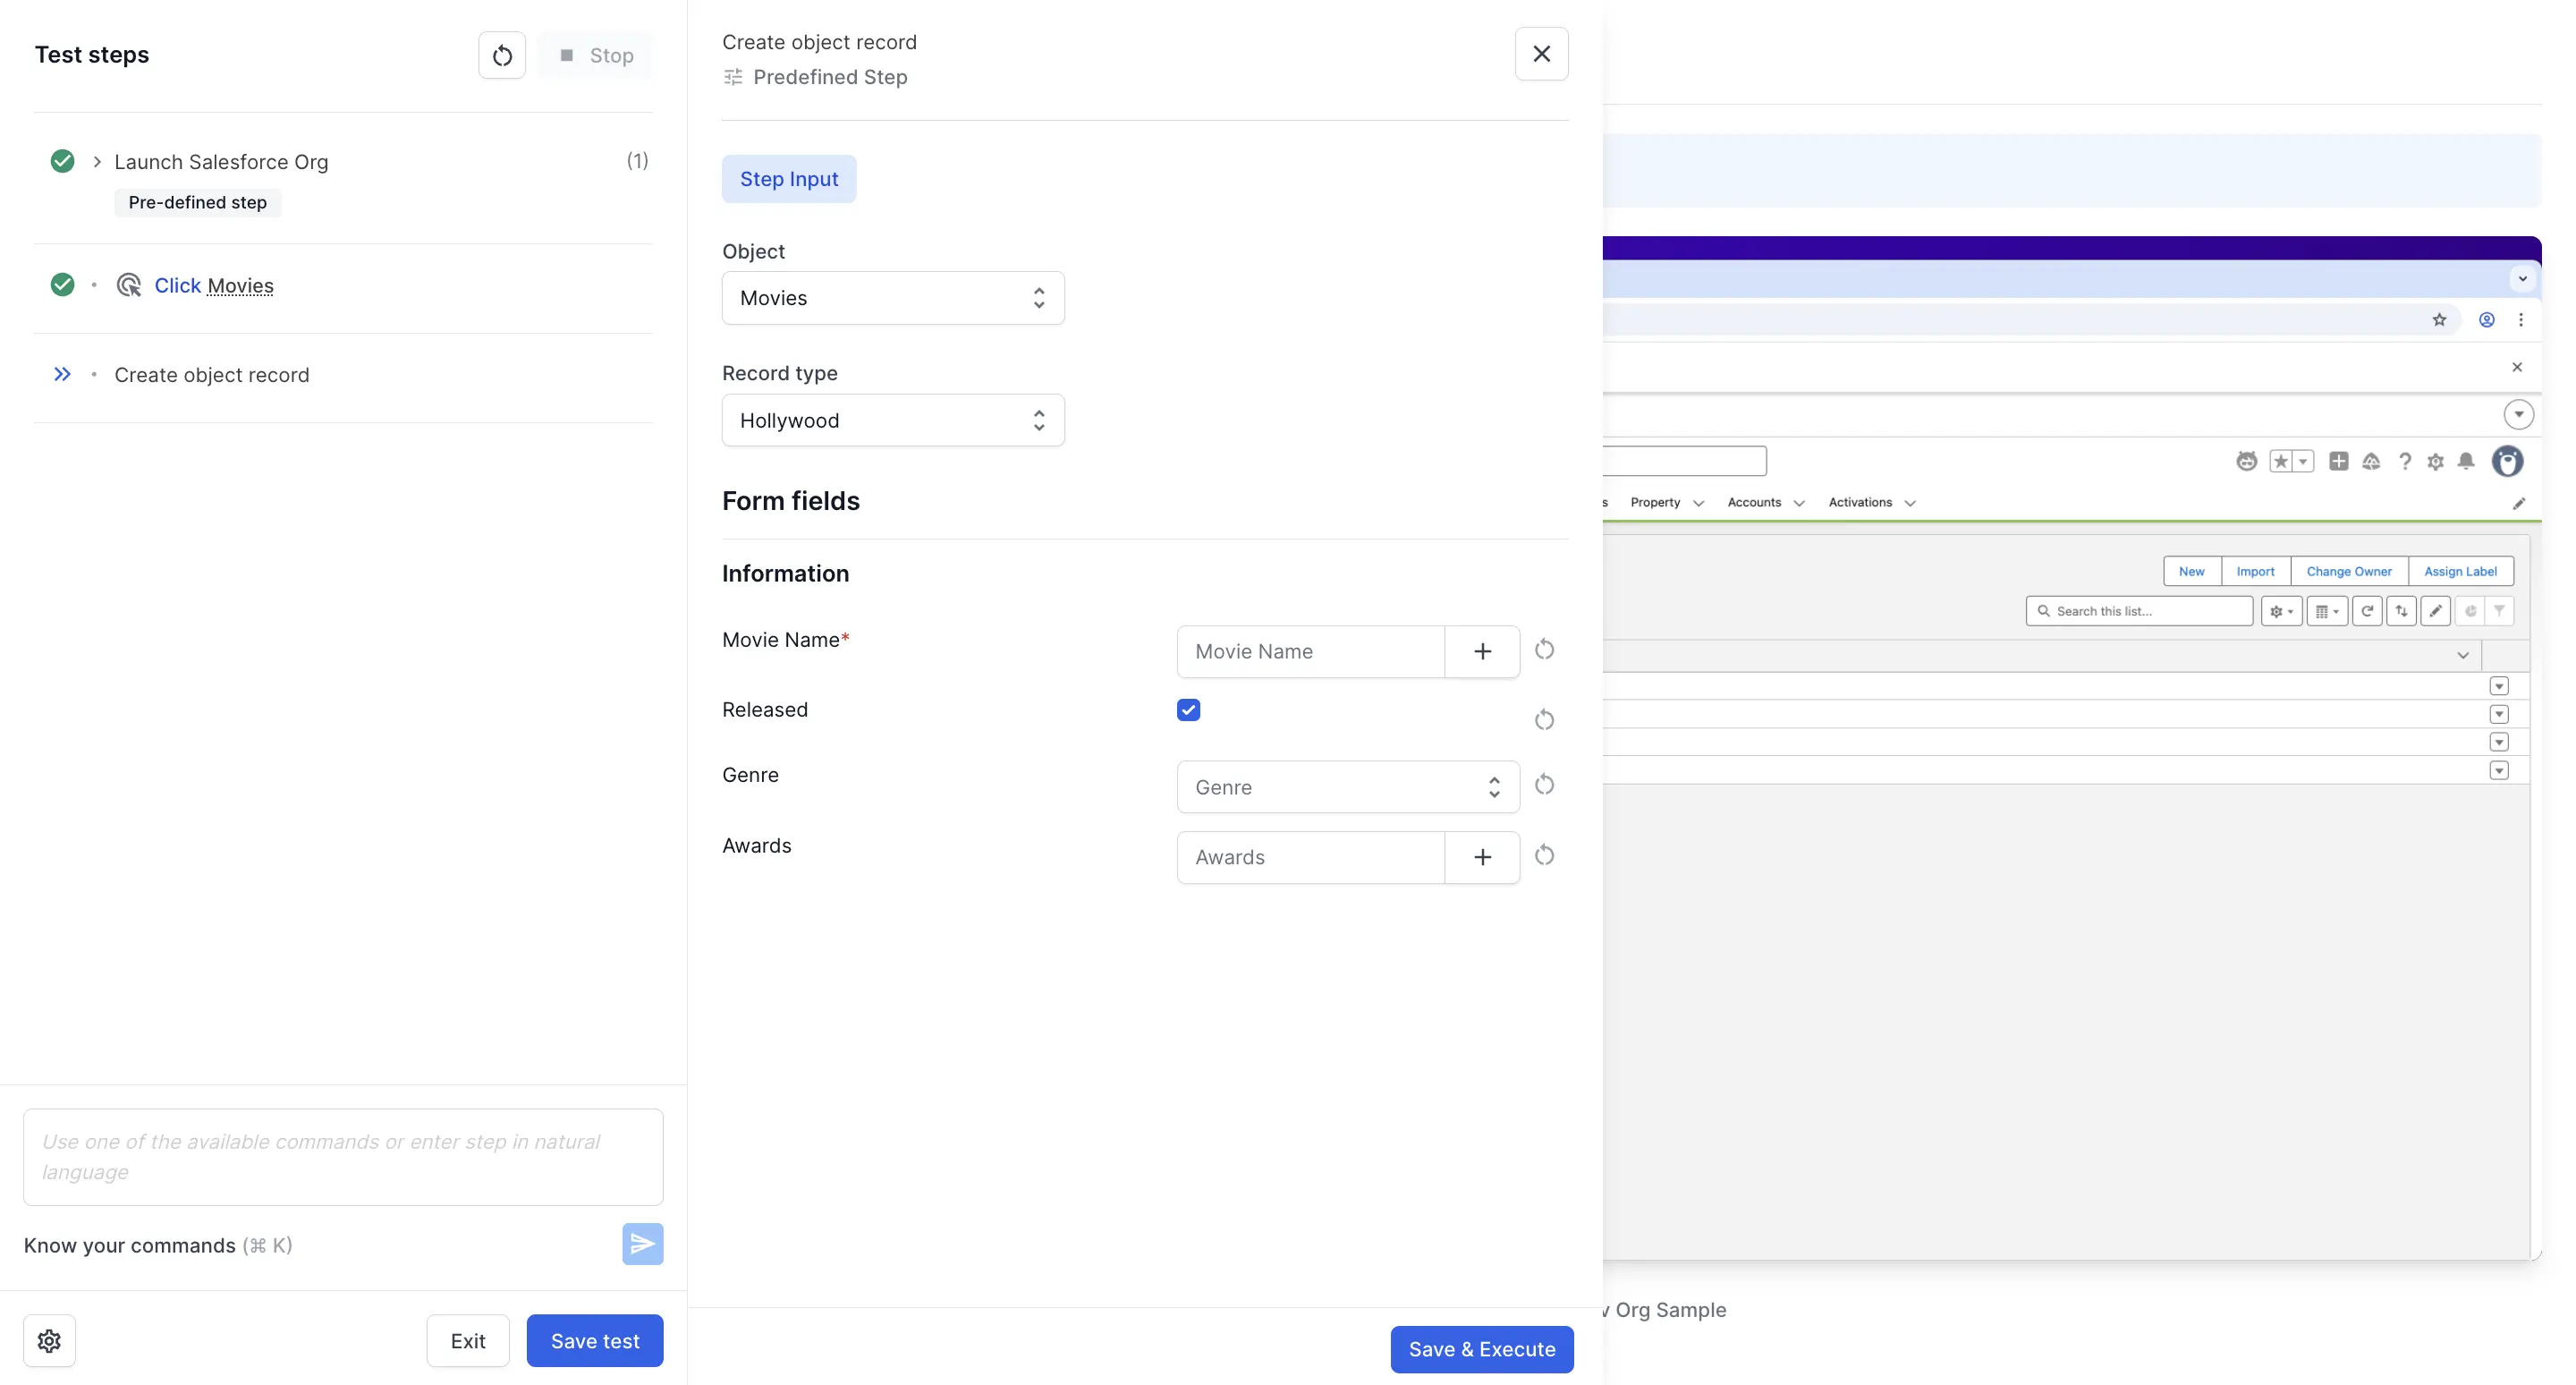This screenshot has width=2576, height=1385.
Task: Click the user avatar in the Salesforce header
Action: [2508, 461]
